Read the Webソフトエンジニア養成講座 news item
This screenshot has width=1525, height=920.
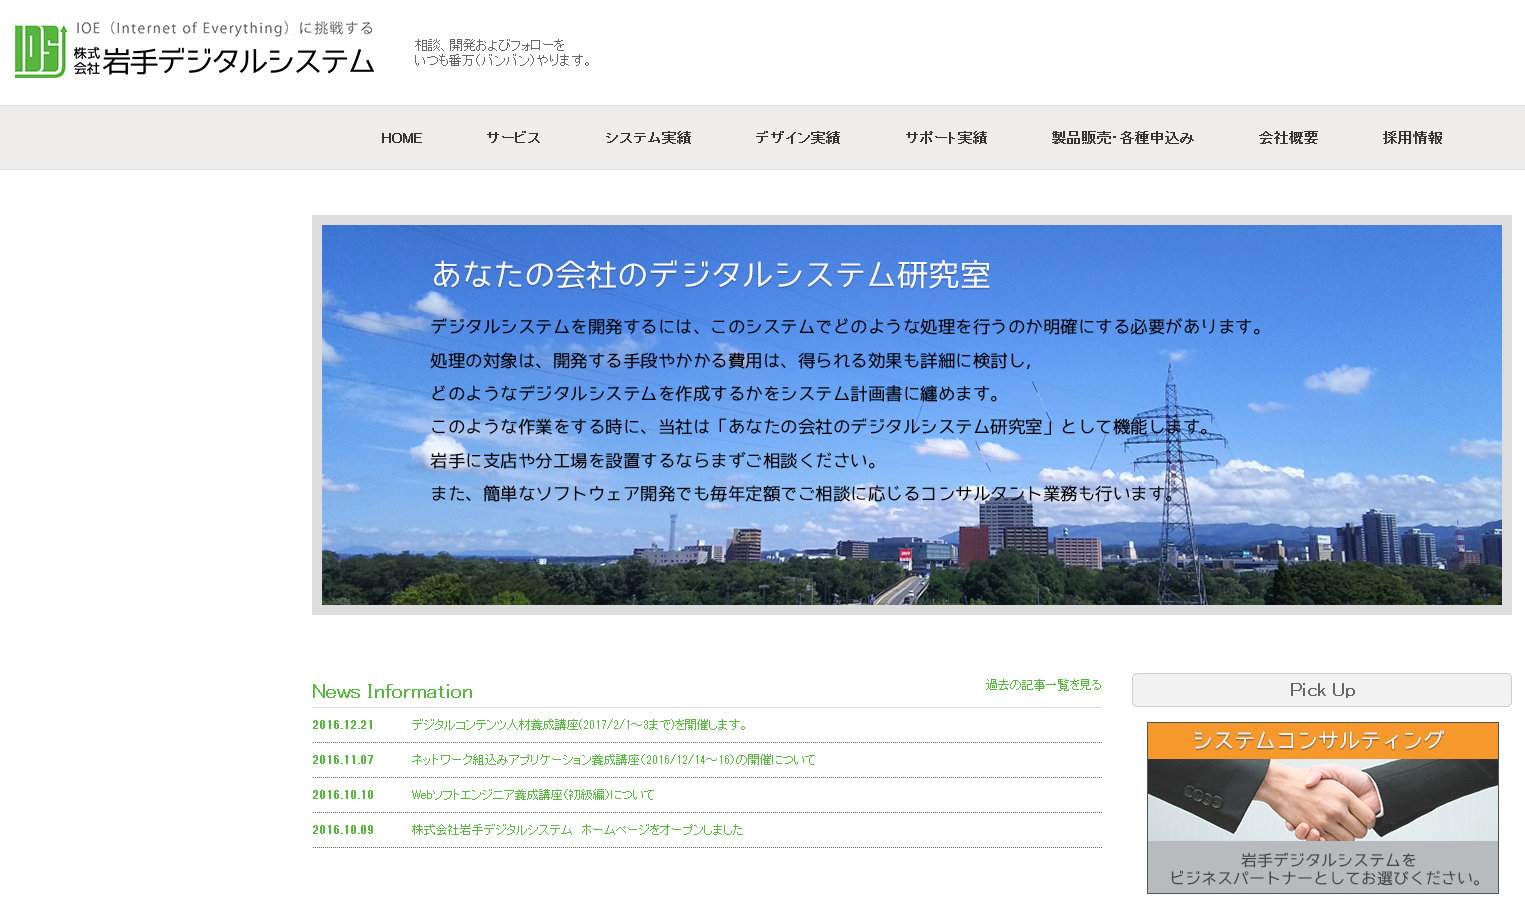click(533, 795)
